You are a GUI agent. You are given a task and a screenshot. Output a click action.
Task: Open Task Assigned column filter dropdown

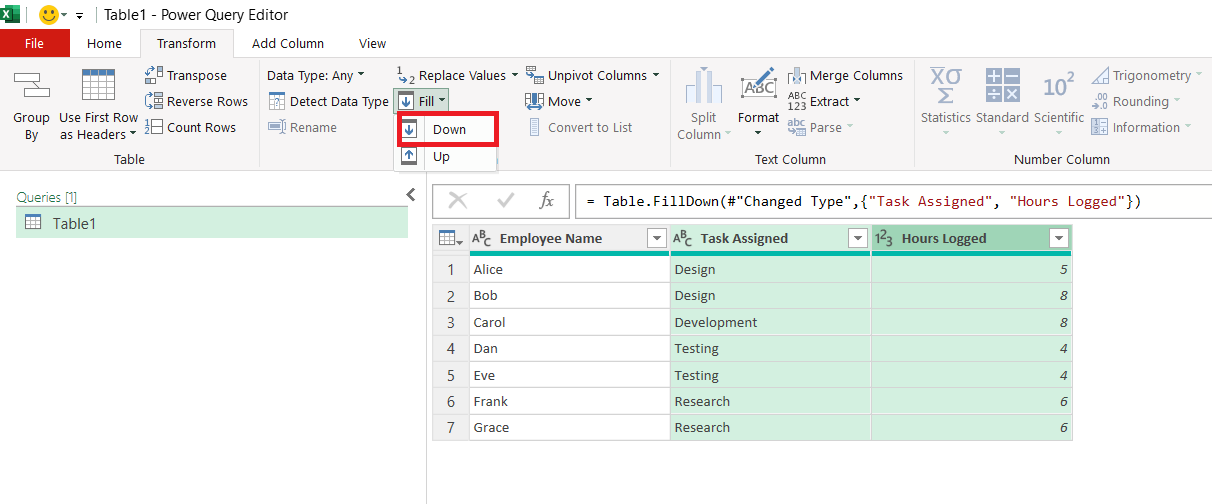coord(857,238)
